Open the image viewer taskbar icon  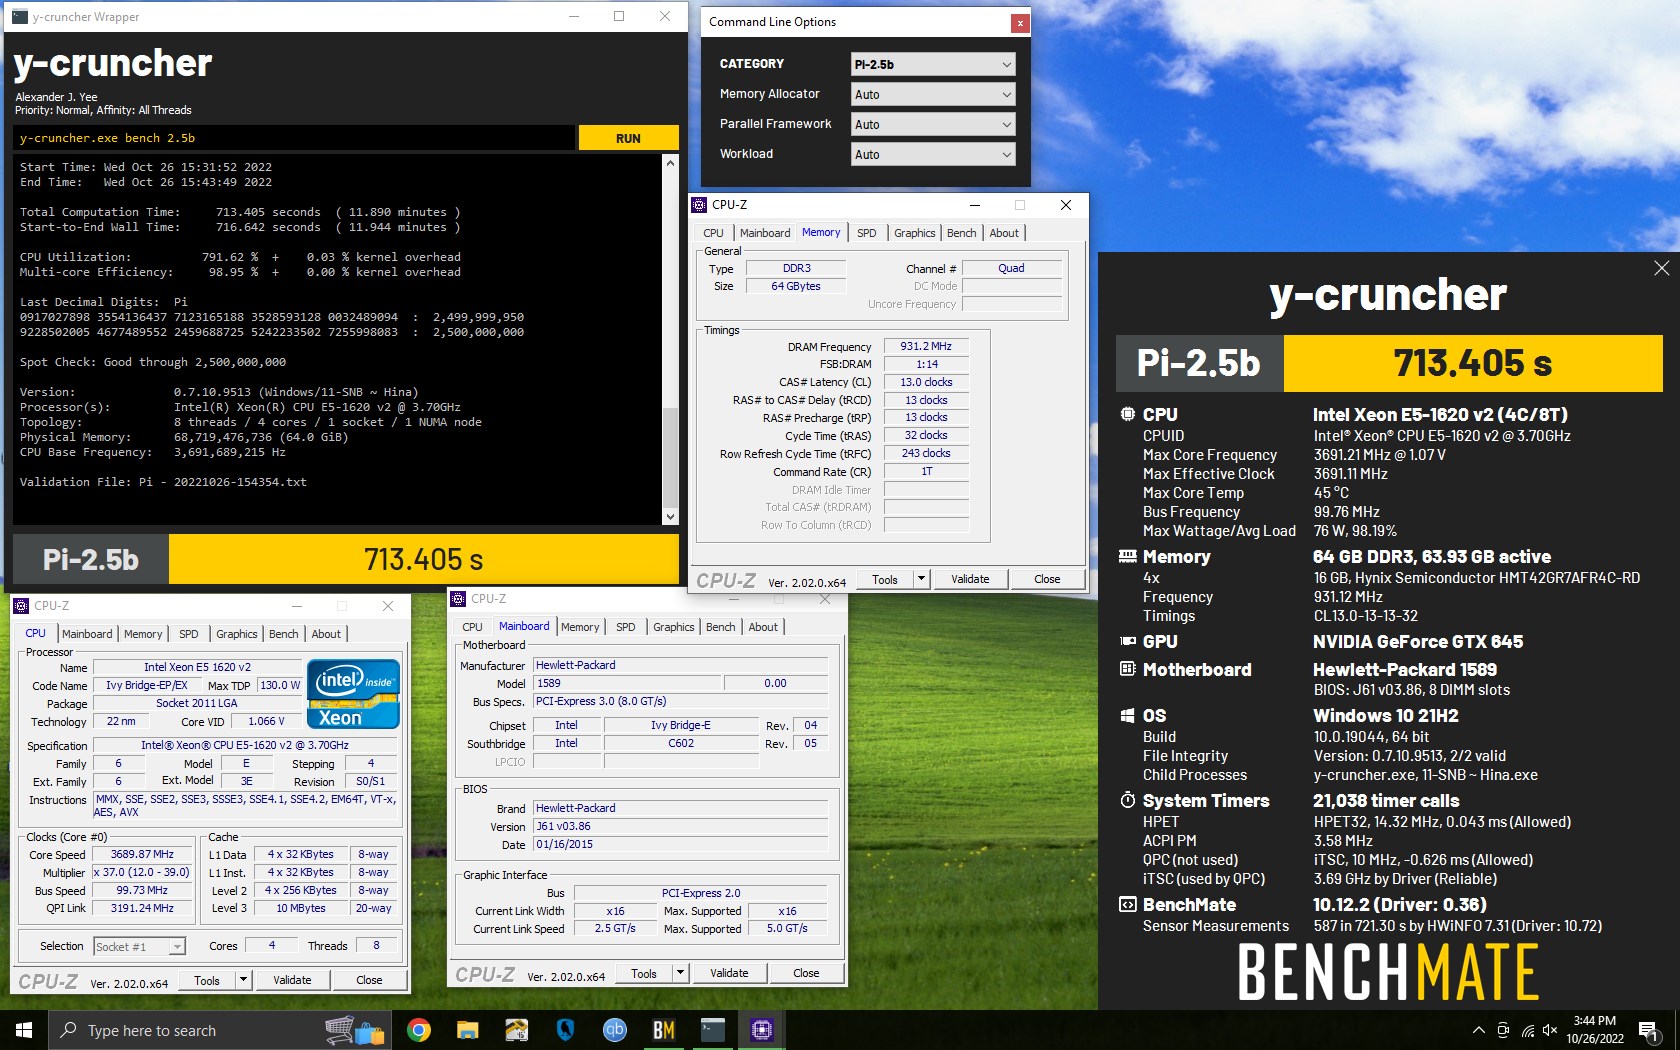tap(516, 1030)
